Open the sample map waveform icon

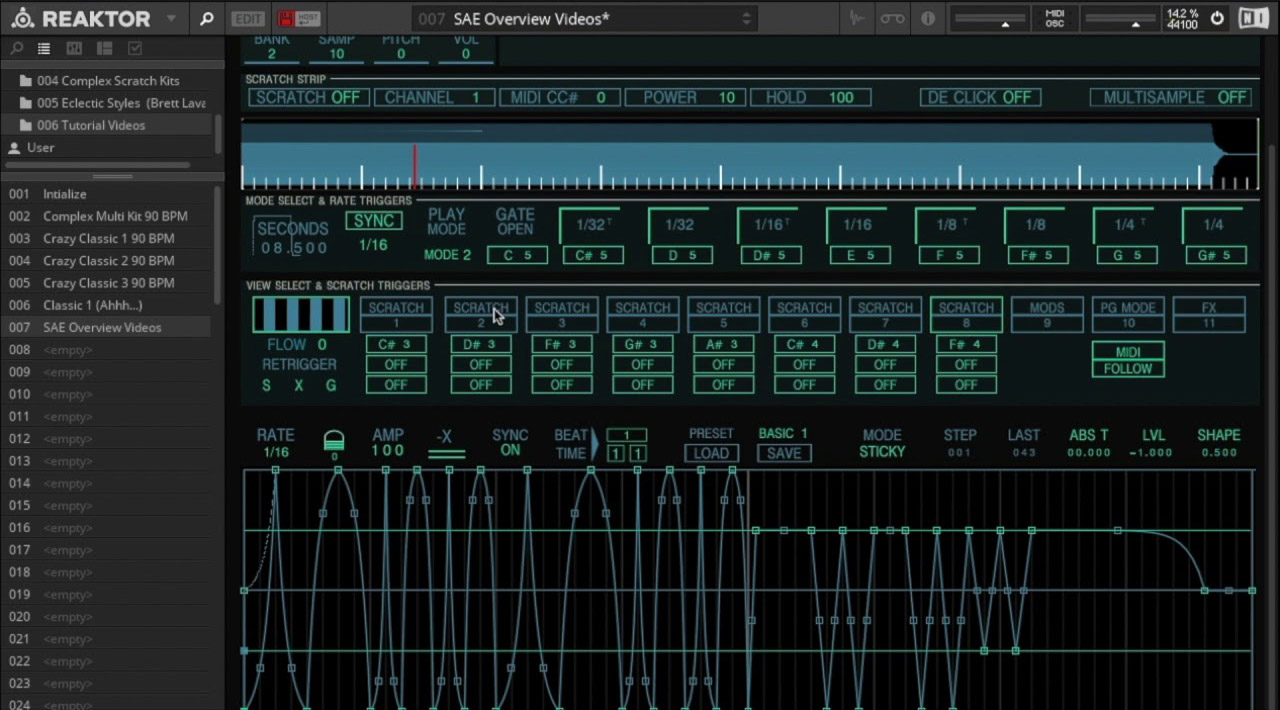(857, 18)
